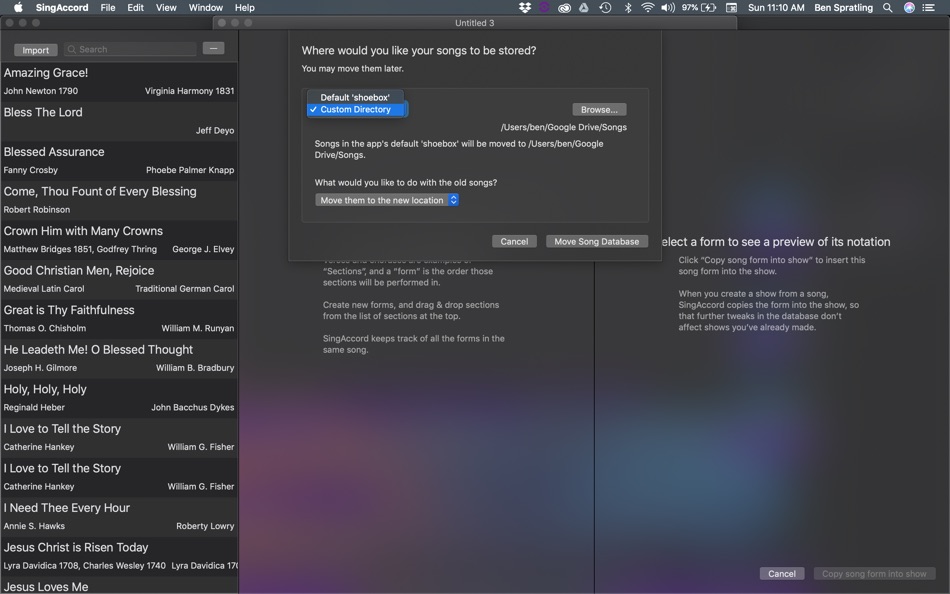Open Siri from menu bar
Viewport: 950px width, 594px height.
coord(909,7)
